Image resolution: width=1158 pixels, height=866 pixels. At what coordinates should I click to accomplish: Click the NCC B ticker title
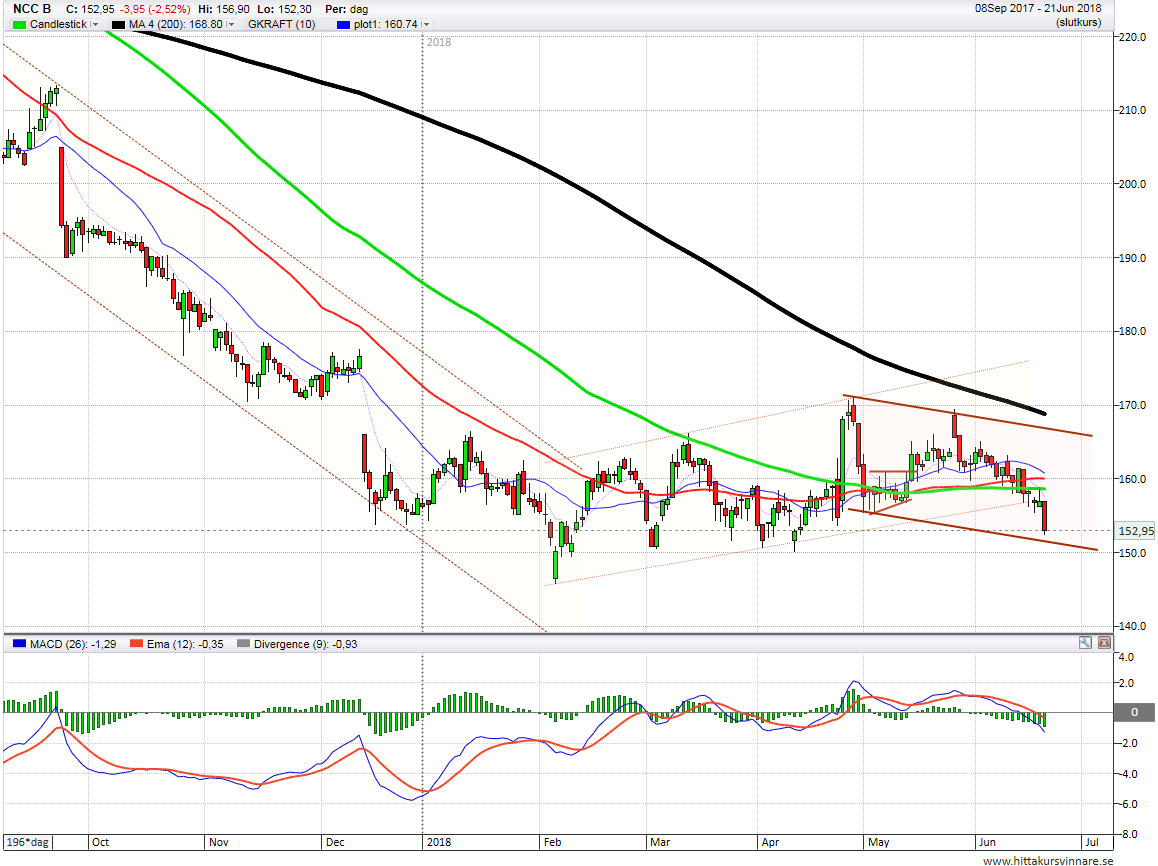click(32, 9)
